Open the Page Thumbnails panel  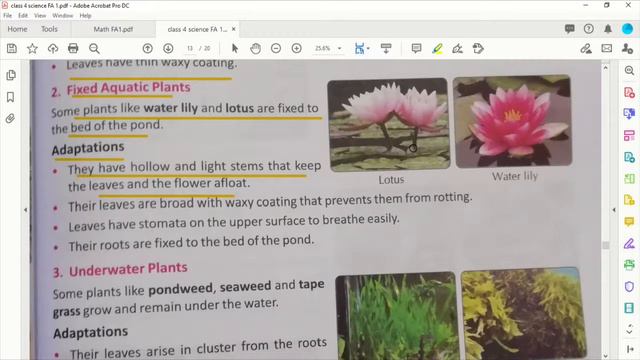click(11, 75)
